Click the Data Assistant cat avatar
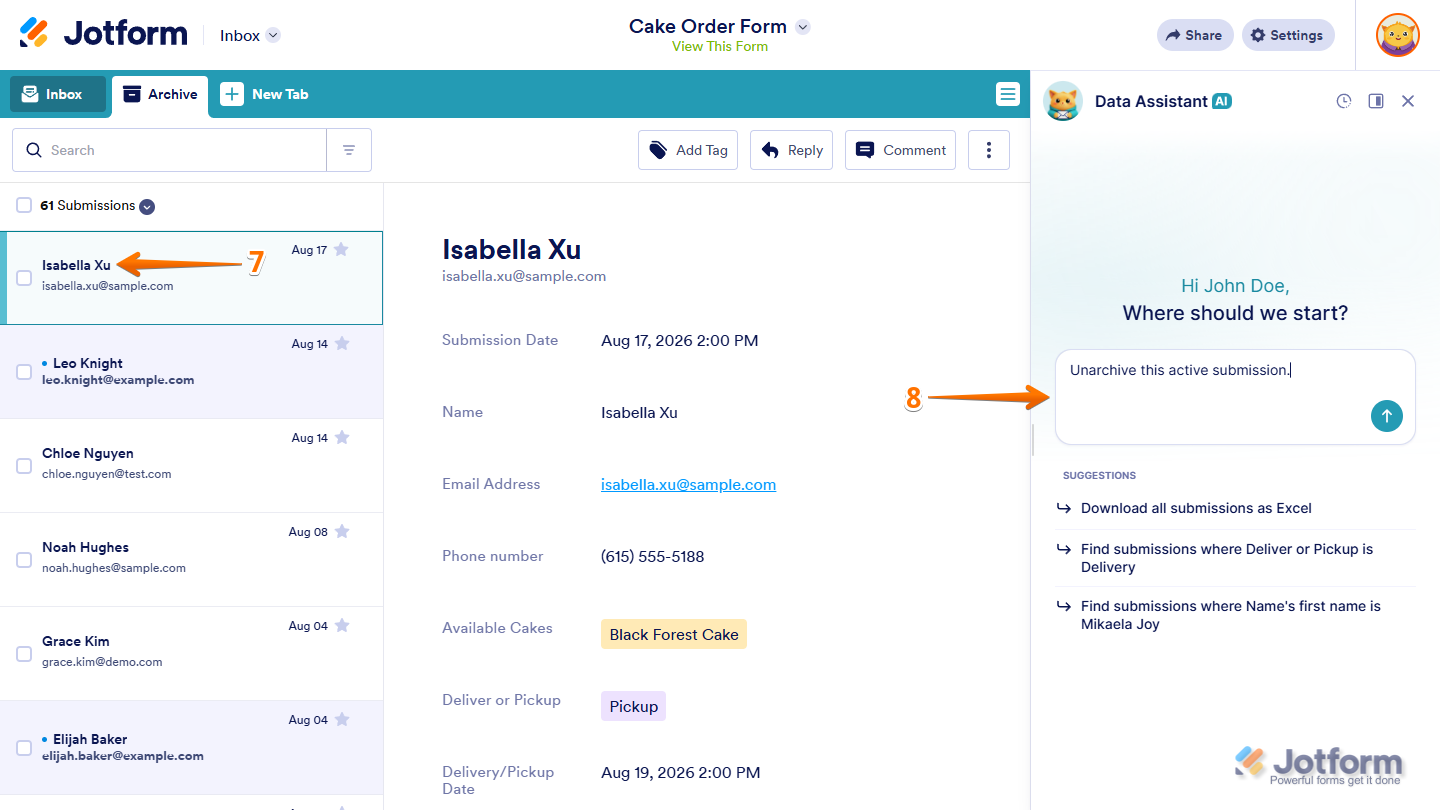This screenshot has height=810, width=1440. tap(1063, 101)
